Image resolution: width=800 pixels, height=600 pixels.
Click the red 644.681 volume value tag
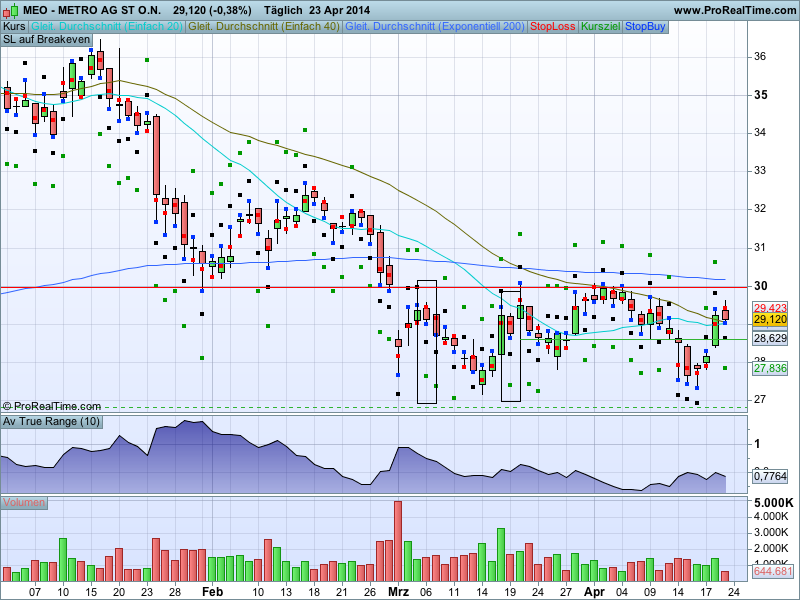coord(773,572)
